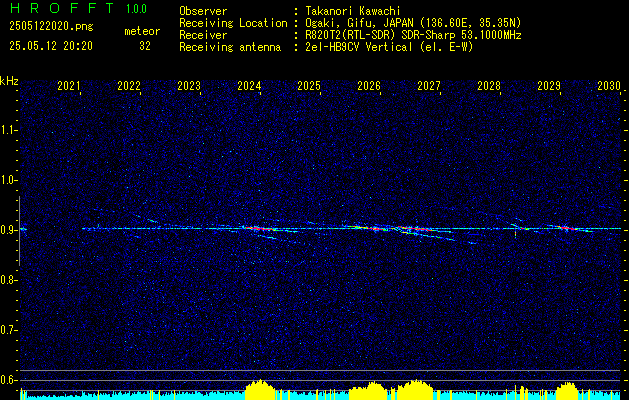This screenshot has height=400, width=629.
Task: Click the 0.9 kHz frequency label
Action: (7, 230)
